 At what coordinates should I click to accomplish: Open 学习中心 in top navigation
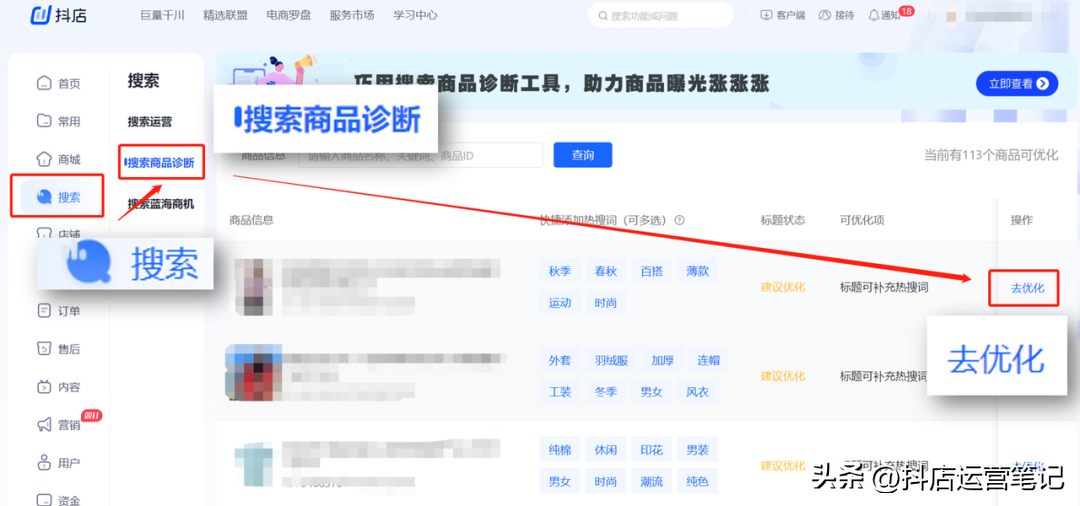click(x=415, y=15)
